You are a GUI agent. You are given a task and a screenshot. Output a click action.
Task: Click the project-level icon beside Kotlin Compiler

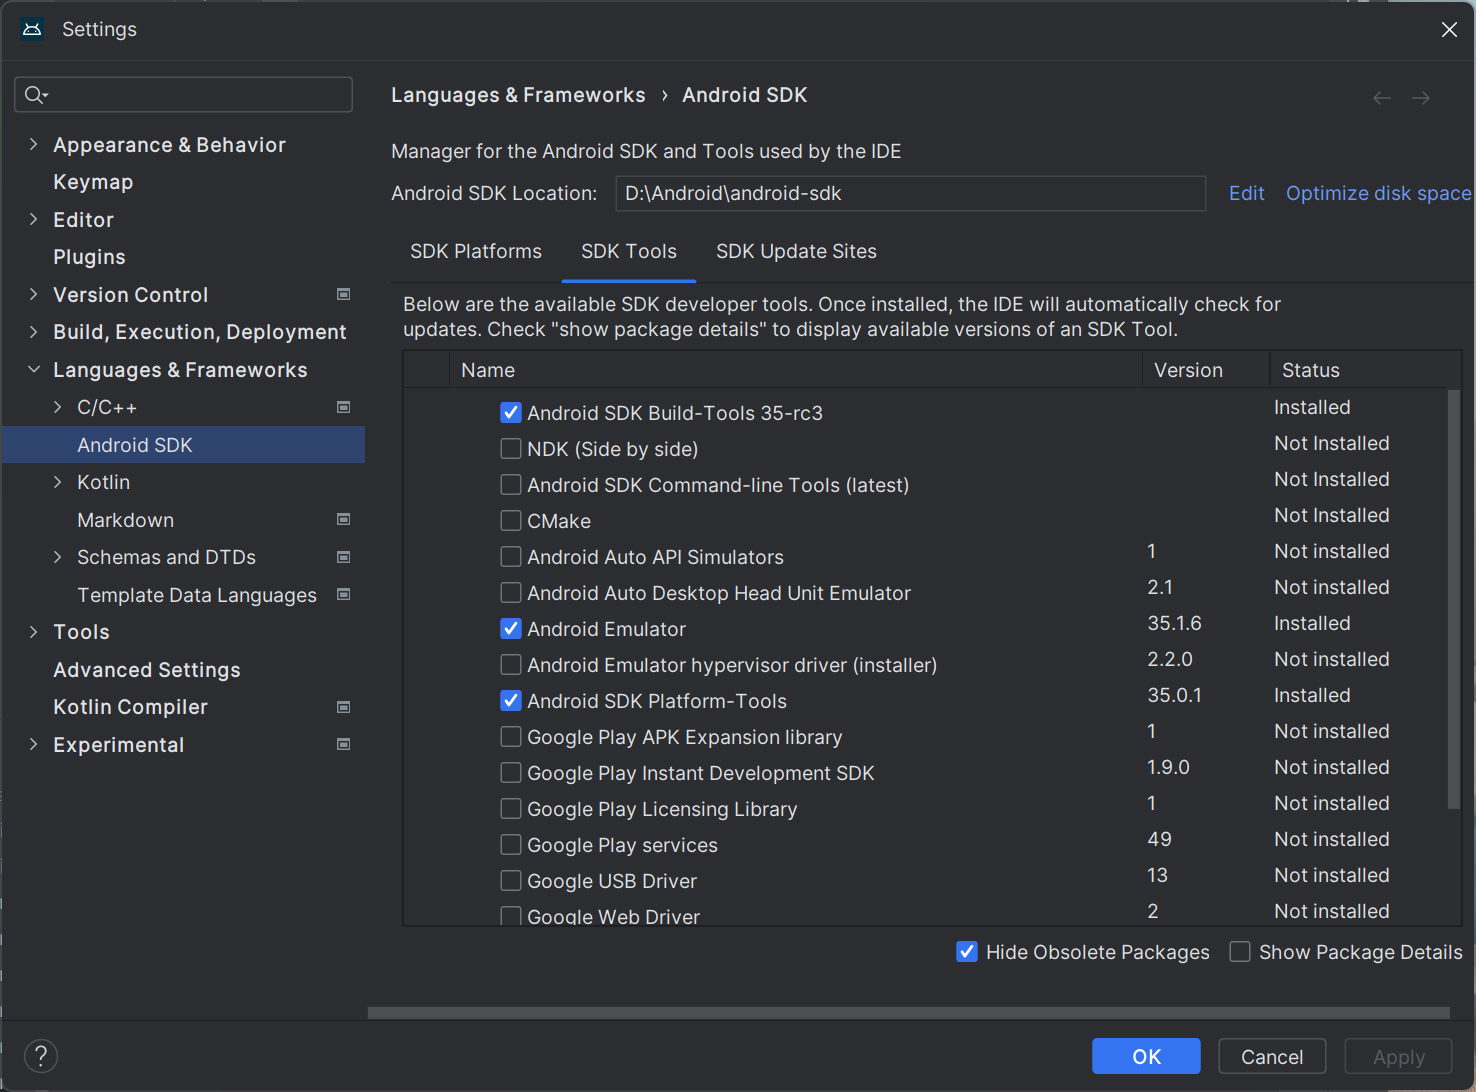[x=344, y=707]
